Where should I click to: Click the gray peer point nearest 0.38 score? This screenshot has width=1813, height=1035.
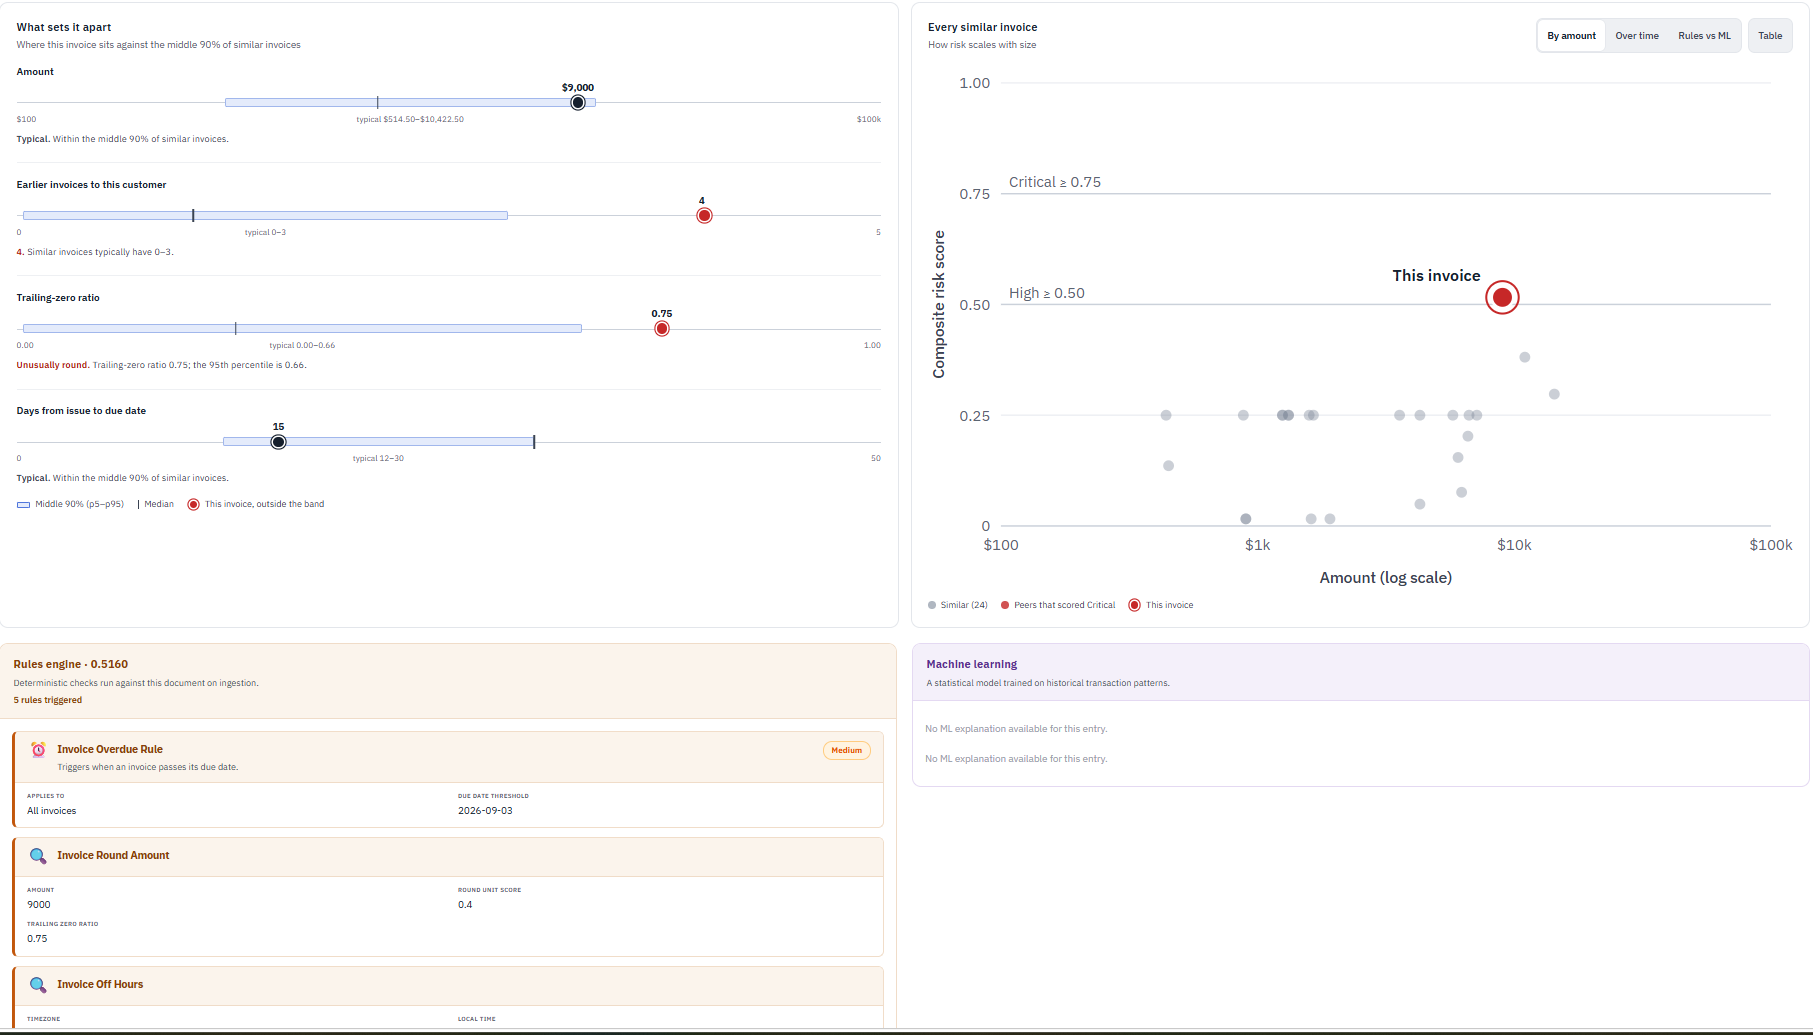[x=1525, y=357]
